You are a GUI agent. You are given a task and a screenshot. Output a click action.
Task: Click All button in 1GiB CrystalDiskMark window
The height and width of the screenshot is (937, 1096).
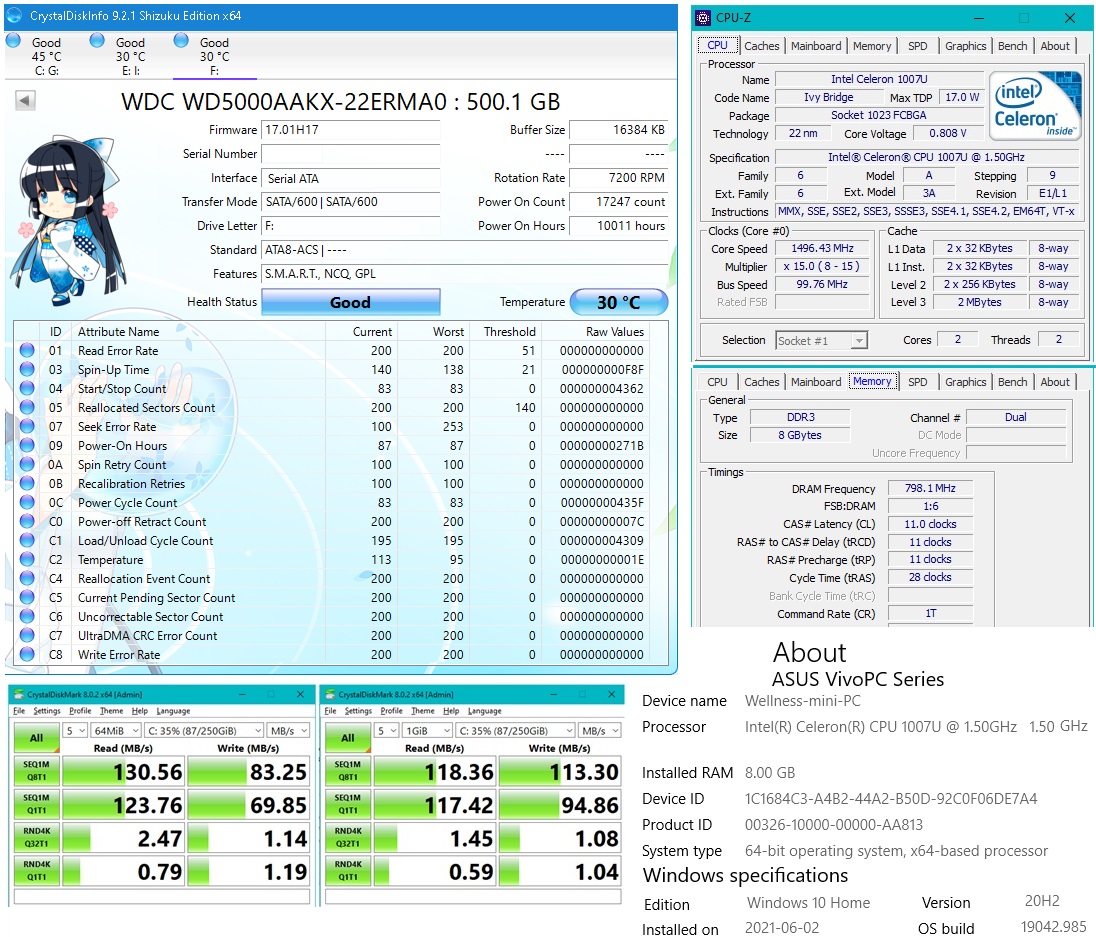(347, 738)
